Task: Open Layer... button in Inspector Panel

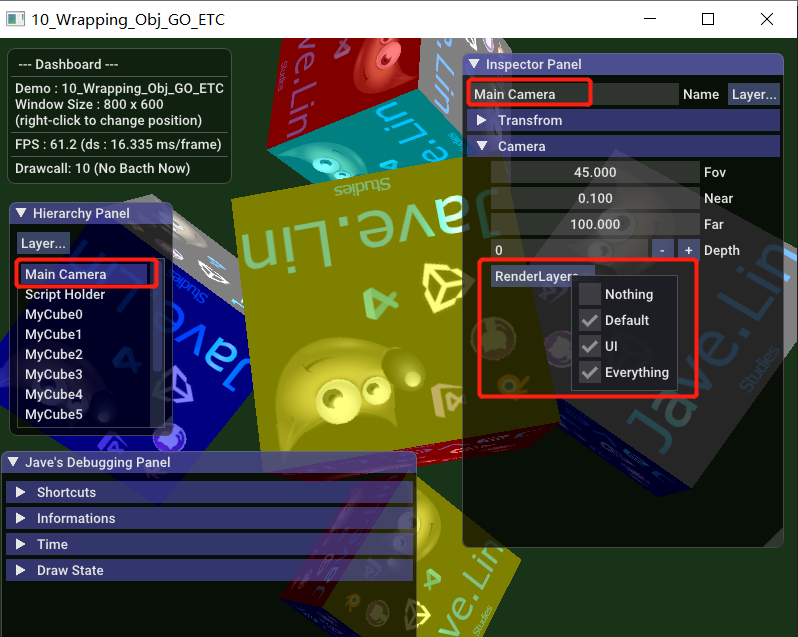Action: point(754,94)
